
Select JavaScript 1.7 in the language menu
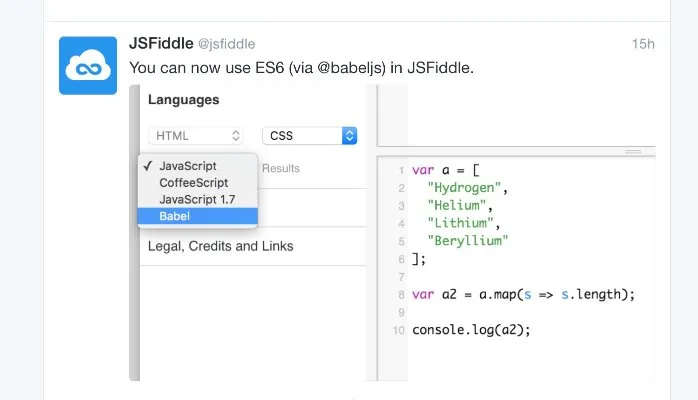tap(198, 199)
